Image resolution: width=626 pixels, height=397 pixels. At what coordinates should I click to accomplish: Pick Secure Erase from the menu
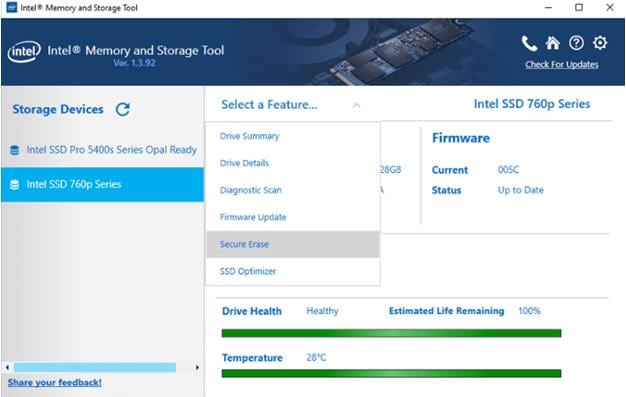[x=293, y=244]
